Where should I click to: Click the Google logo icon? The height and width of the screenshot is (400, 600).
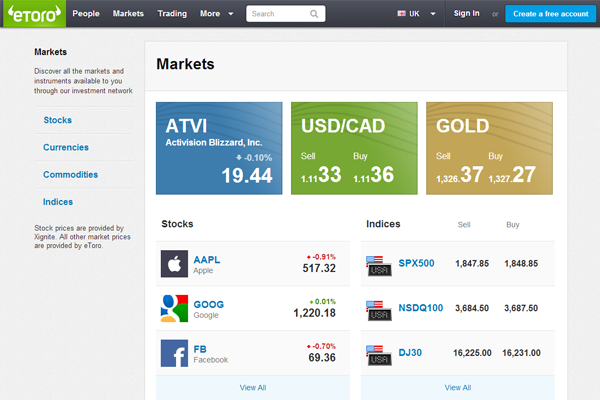(x=174, y=309)
